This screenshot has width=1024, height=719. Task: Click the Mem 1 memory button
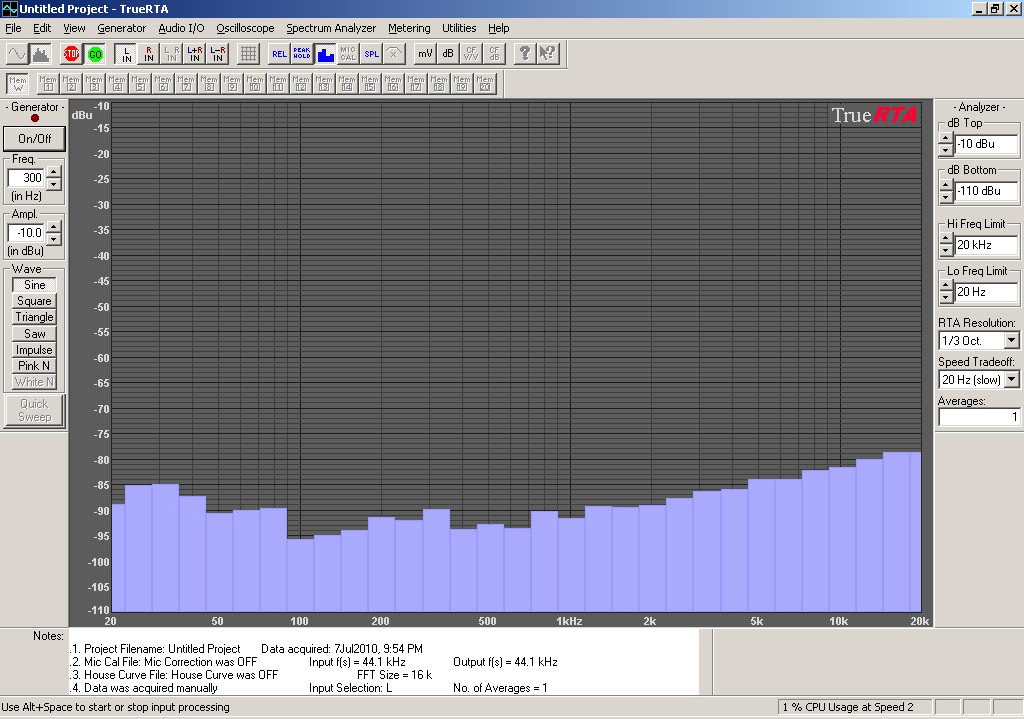pos(47,84)
